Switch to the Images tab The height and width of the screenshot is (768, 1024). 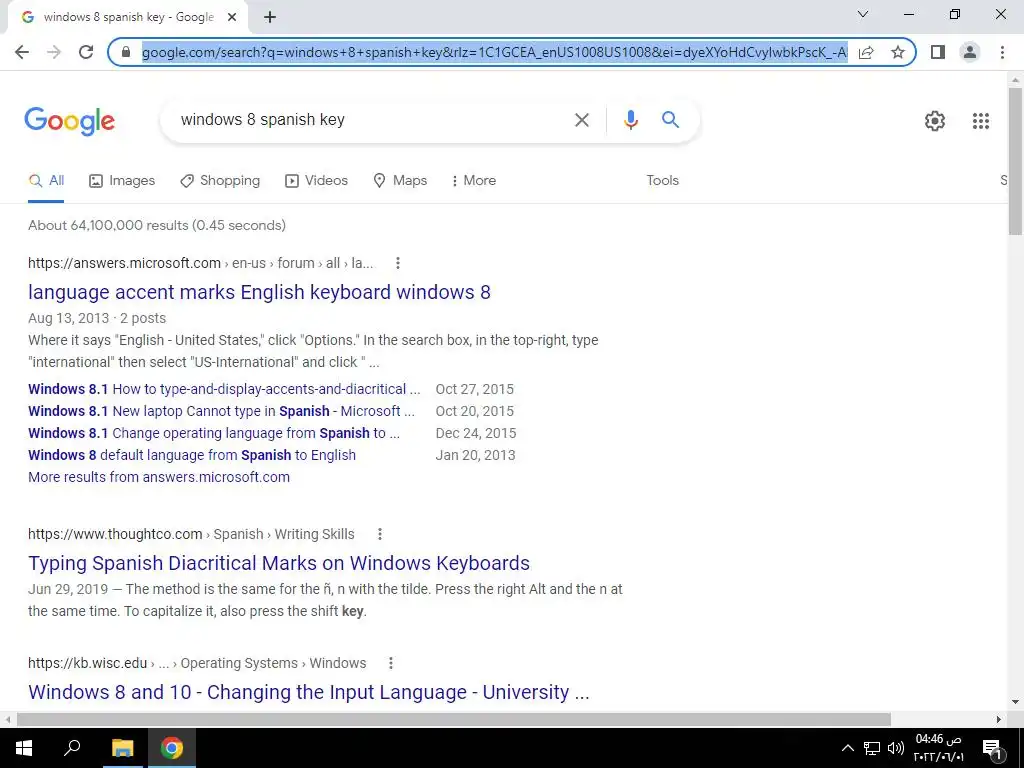click(122, 181)
